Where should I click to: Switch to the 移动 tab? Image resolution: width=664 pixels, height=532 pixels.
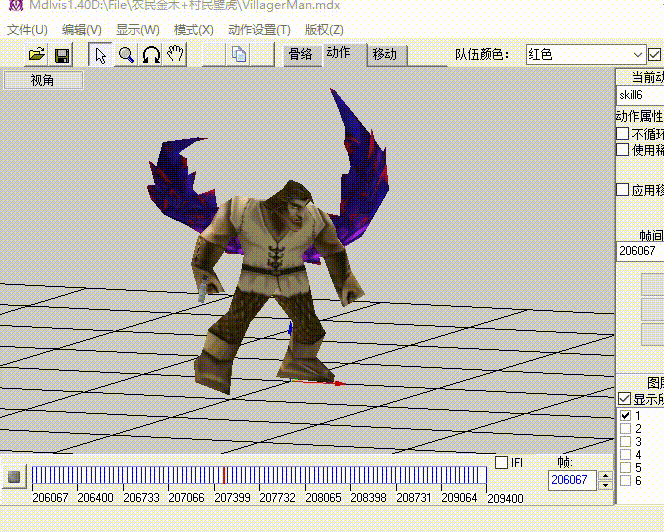pos(385,55)
